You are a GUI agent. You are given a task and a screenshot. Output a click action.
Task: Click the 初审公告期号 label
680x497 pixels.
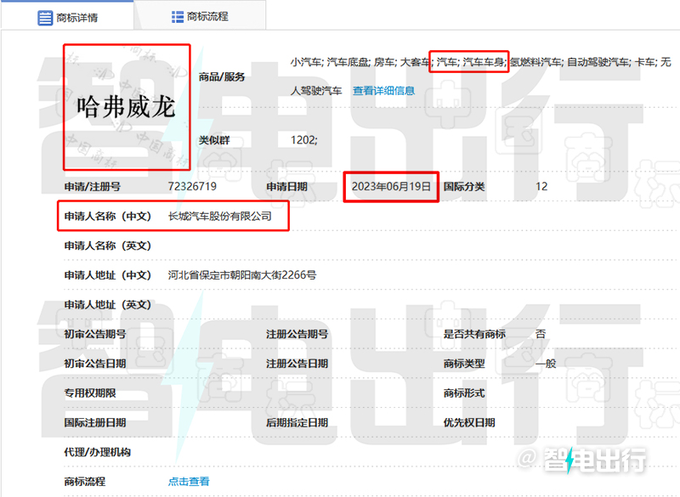[95, 334]
